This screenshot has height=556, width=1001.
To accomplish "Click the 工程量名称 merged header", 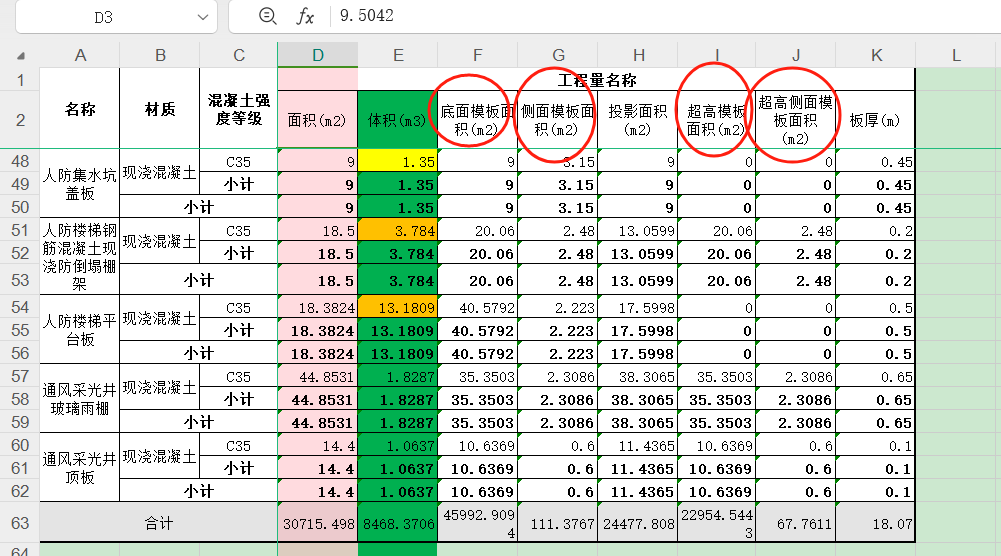I will (x=597, y=80).
